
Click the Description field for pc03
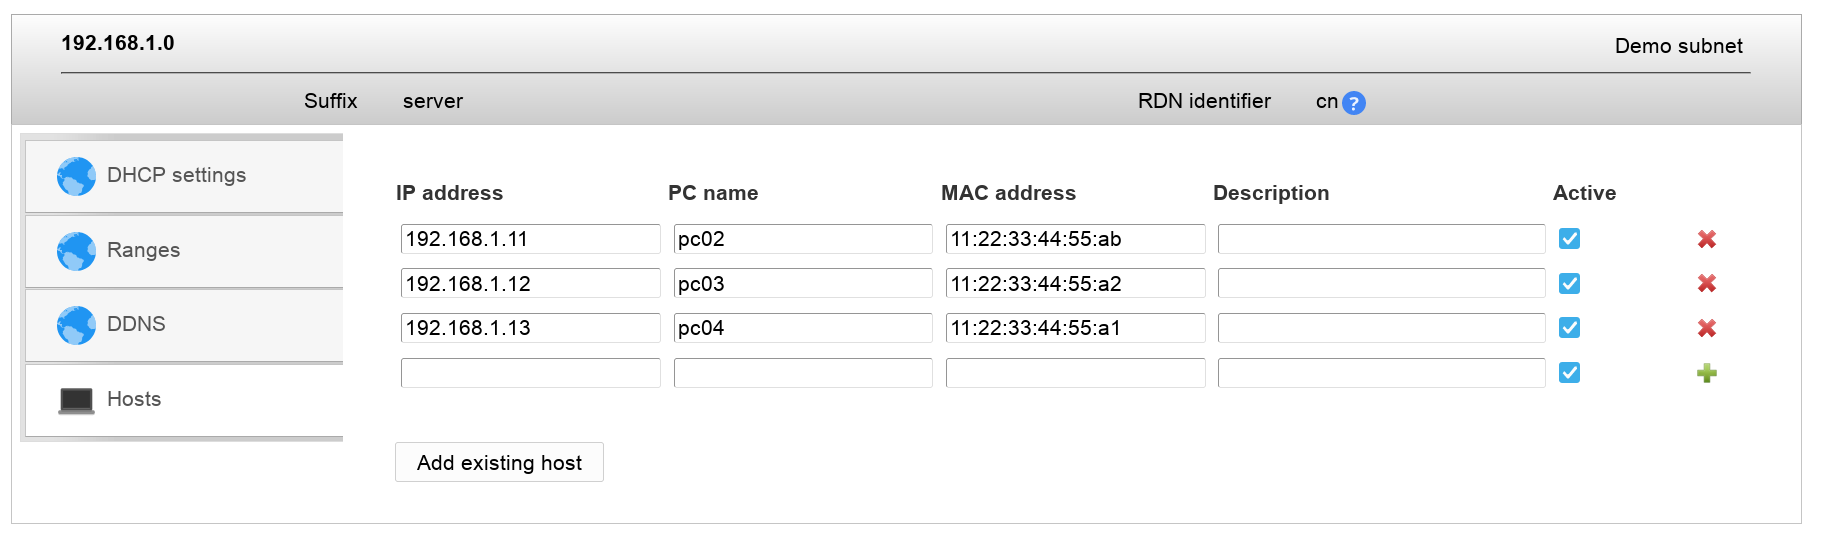[x=1381, y=284]
